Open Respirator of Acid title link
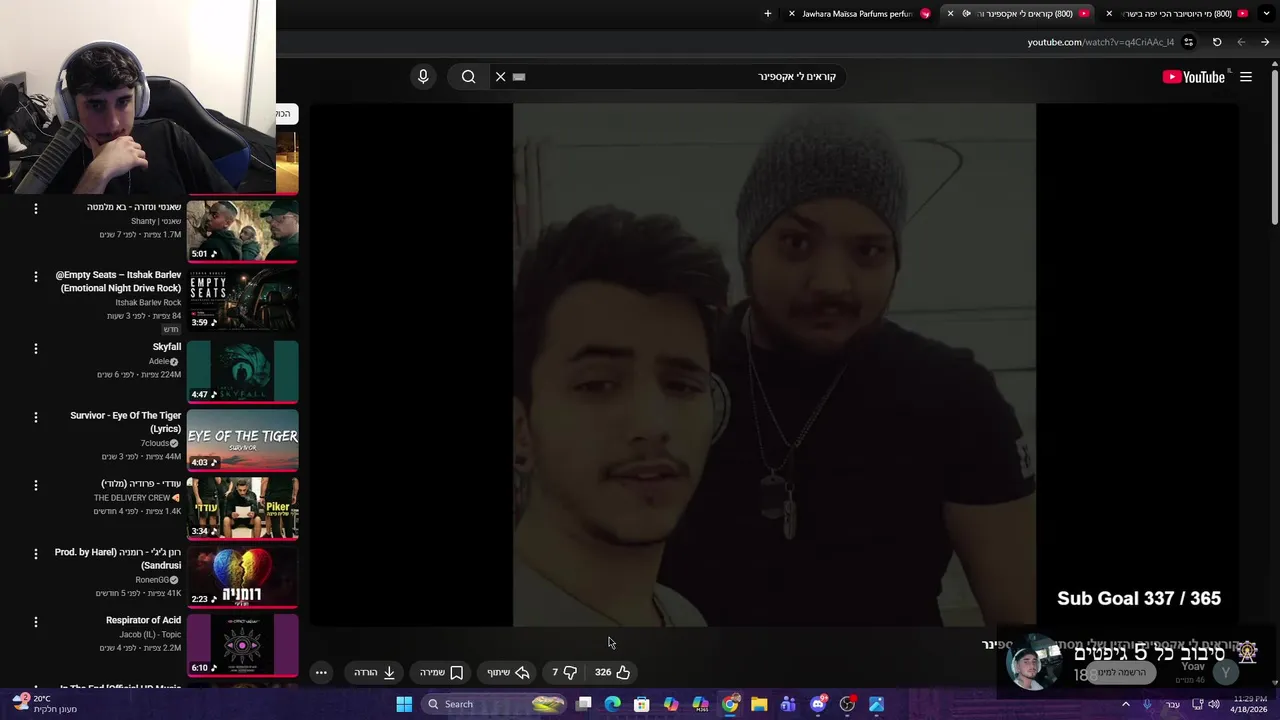The image size is (1280, 720). pos(143,620)
